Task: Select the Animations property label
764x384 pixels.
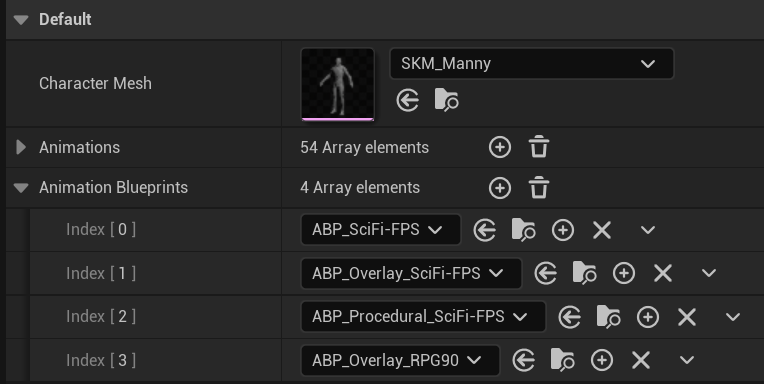Action: (79, 147)
